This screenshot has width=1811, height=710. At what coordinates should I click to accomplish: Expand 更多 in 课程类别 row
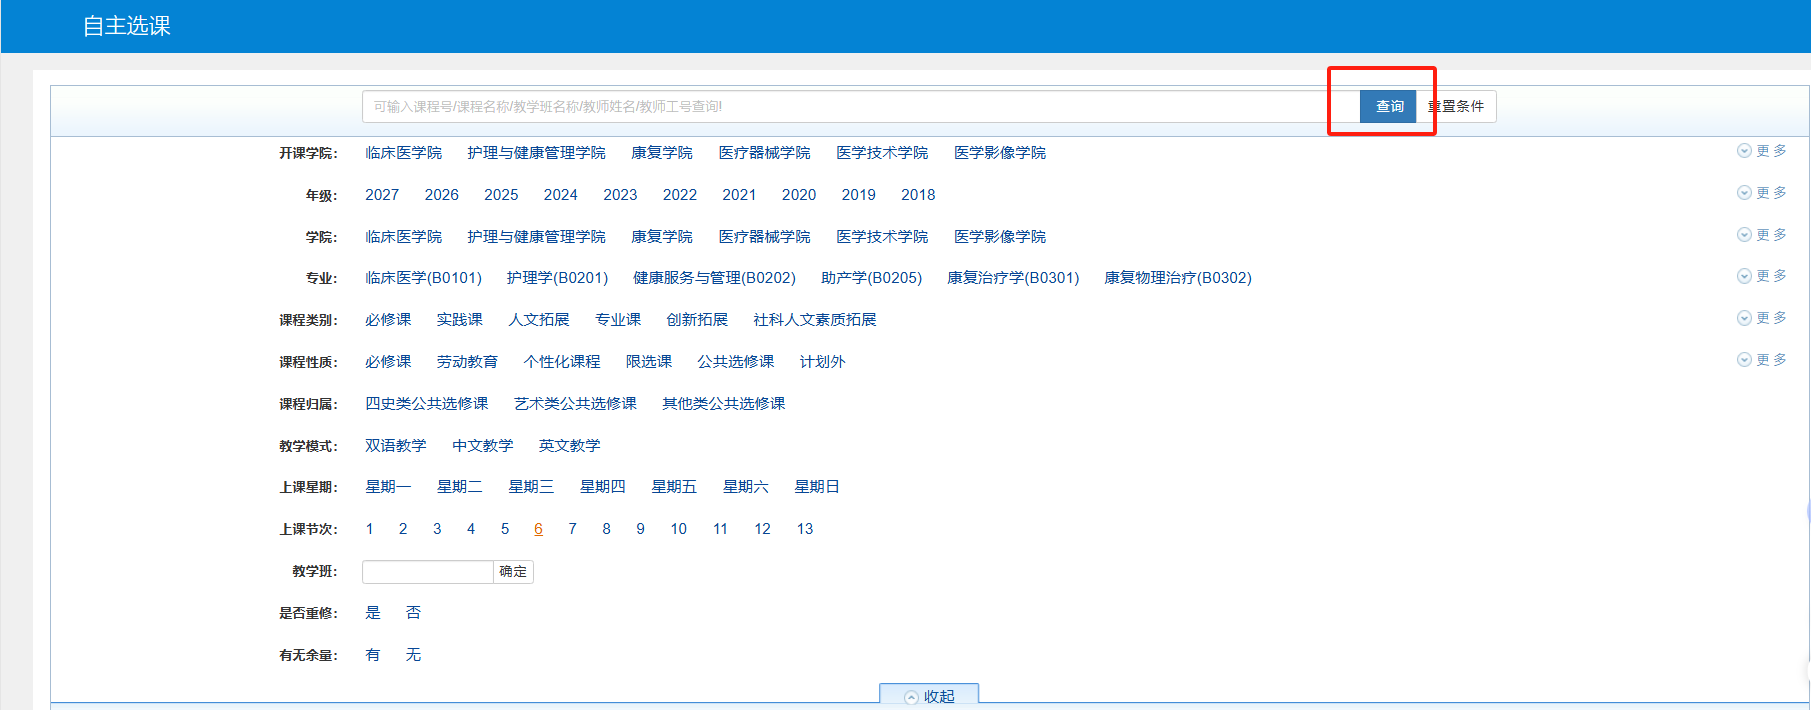click(x=1762, y=318)
